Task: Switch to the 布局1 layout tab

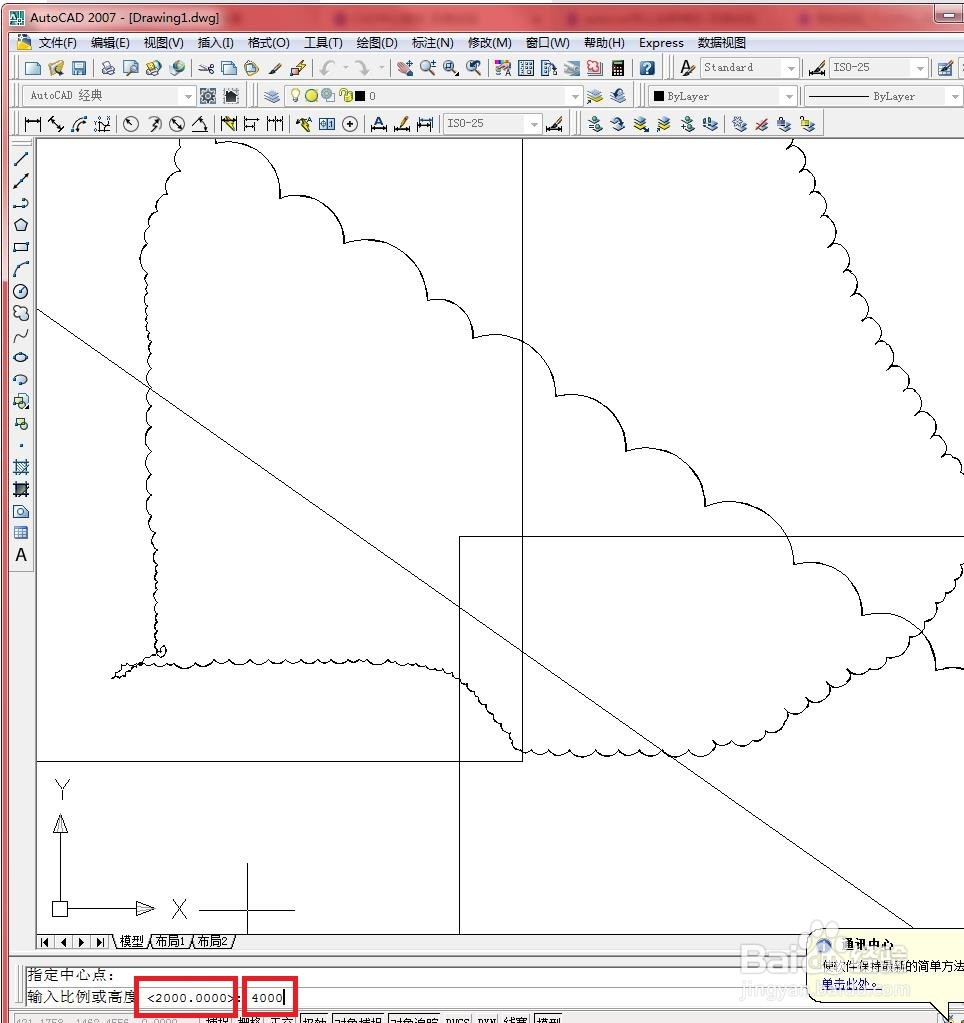Action: coord(171,941)
